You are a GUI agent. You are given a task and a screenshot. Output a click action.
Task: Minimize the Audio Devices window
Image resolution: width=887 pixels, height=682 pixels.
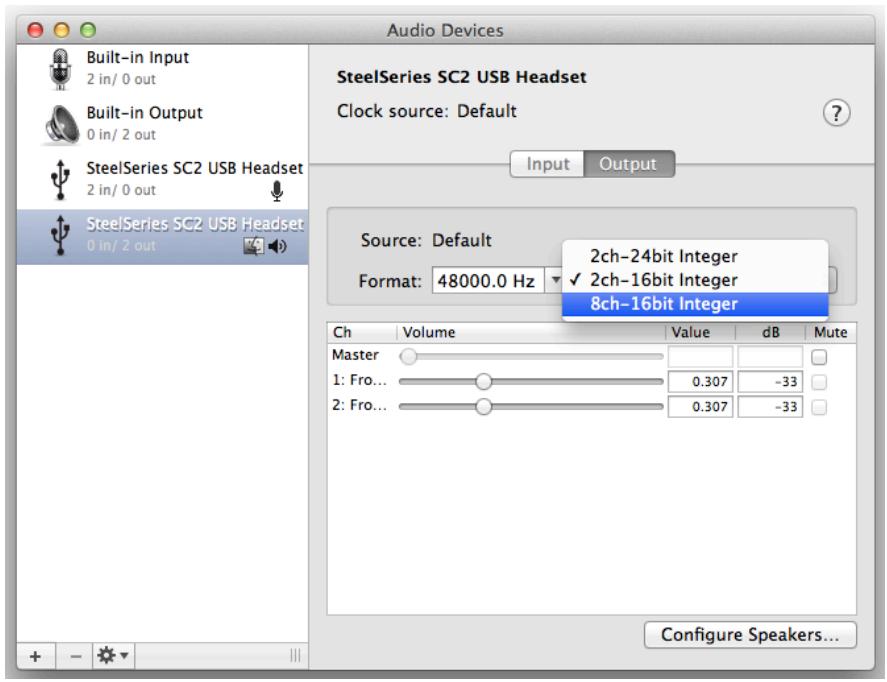pos(62,30)
